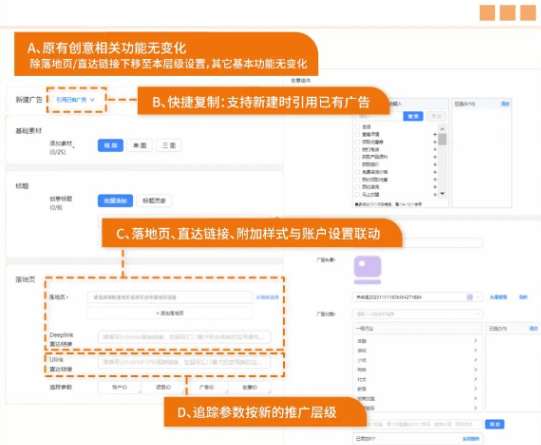
Task: Expand the 金融 industry row chevron
Action: point(475,340)
